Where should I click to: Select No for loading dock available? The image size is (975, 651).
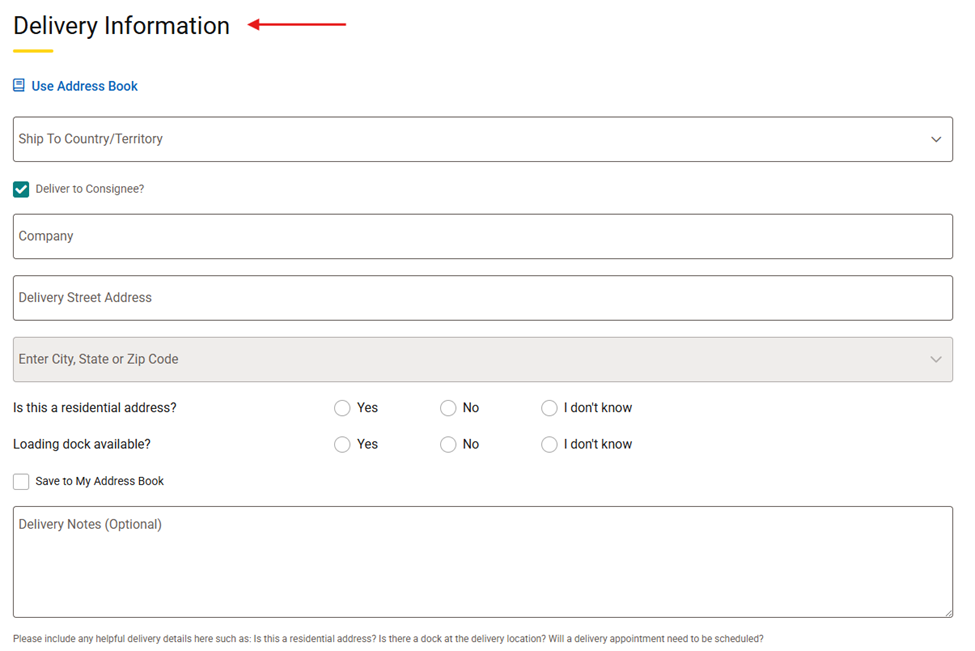tap(448, 444)
